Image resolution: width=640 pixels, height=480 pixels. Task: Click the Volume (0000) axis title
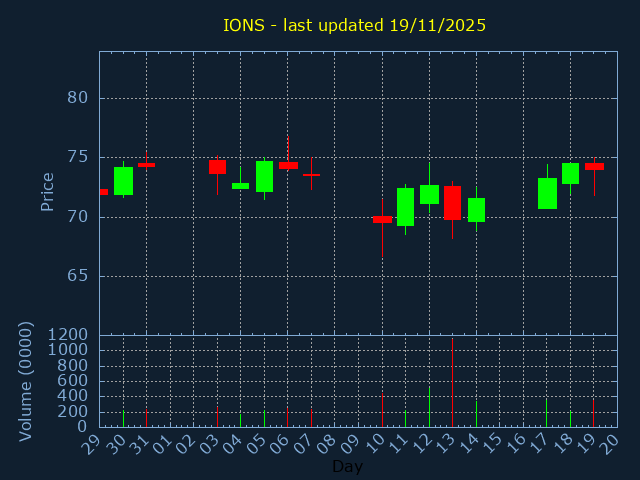pyautogui.click(x=27, y=380)
